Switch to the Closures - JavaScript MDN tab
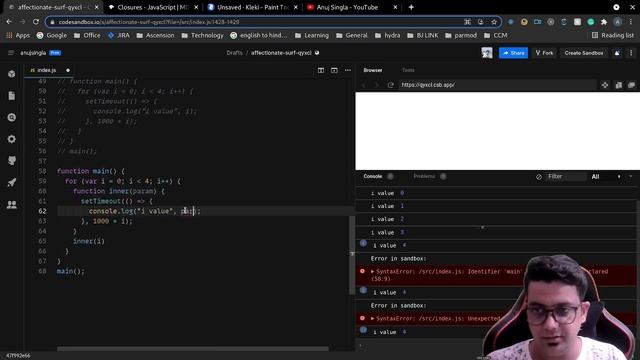 coord(152,7)
